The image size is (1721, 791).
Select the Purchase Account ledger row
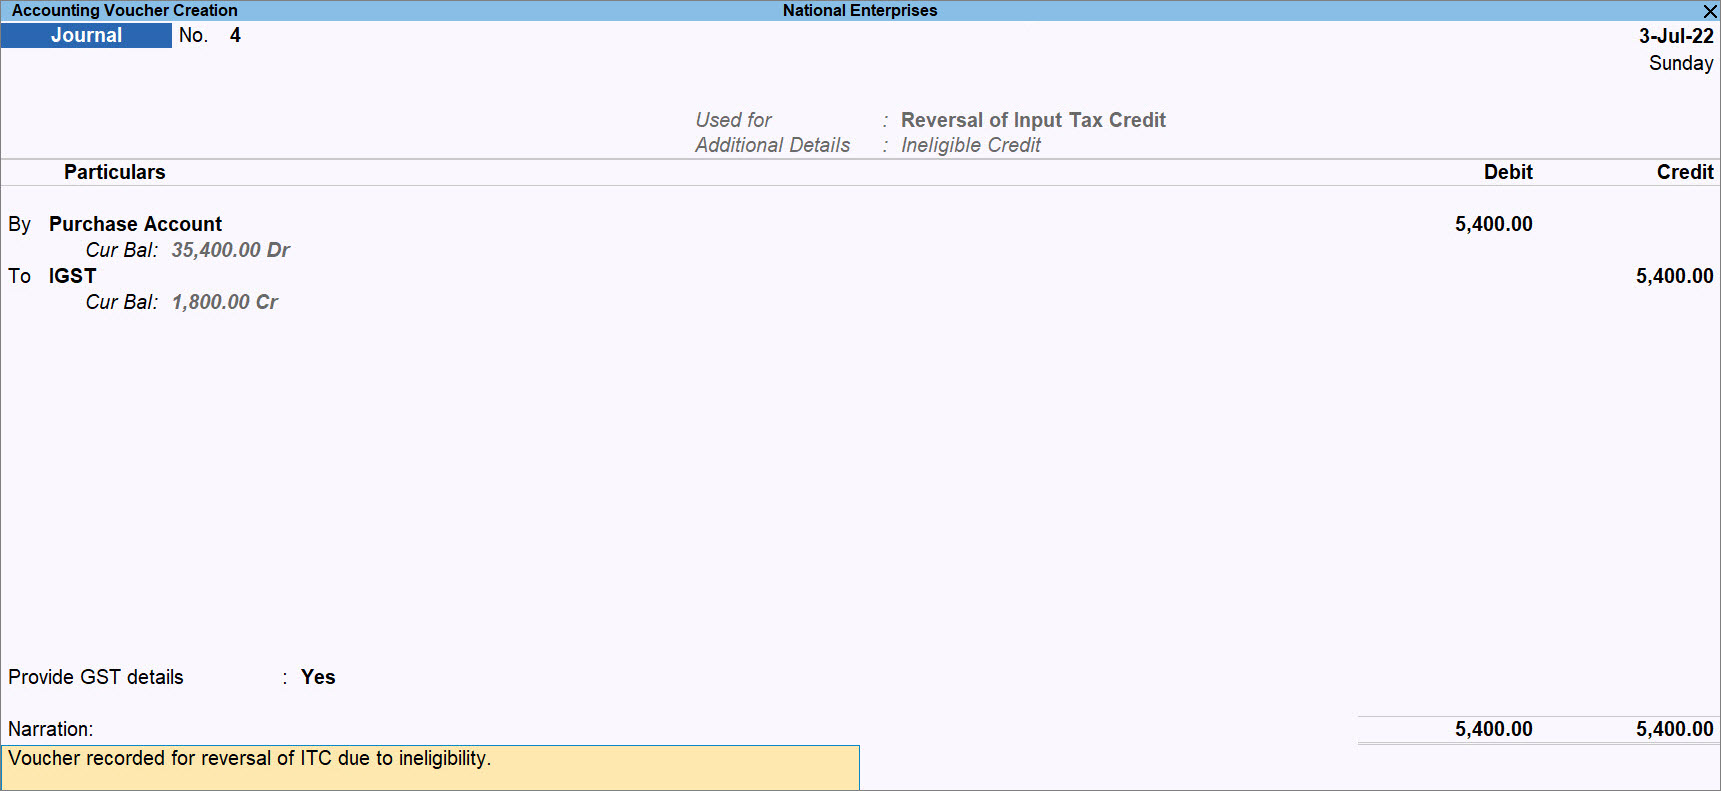point(135,224)
